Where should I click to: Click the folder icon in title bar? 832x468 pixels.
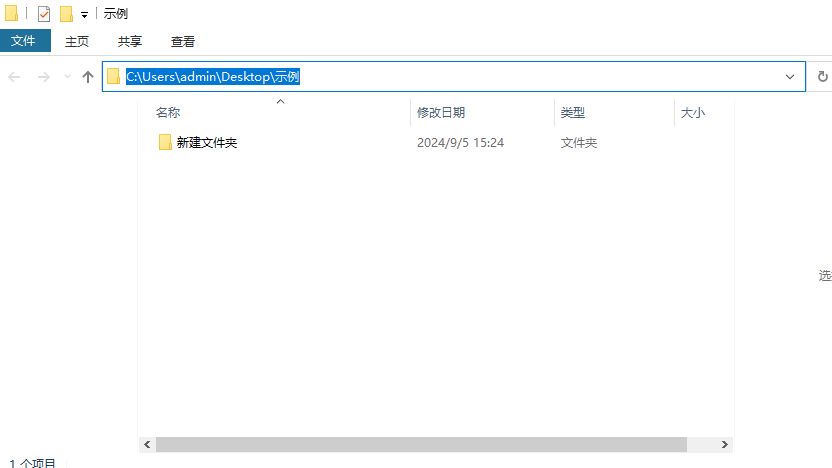tap(11, 13)
